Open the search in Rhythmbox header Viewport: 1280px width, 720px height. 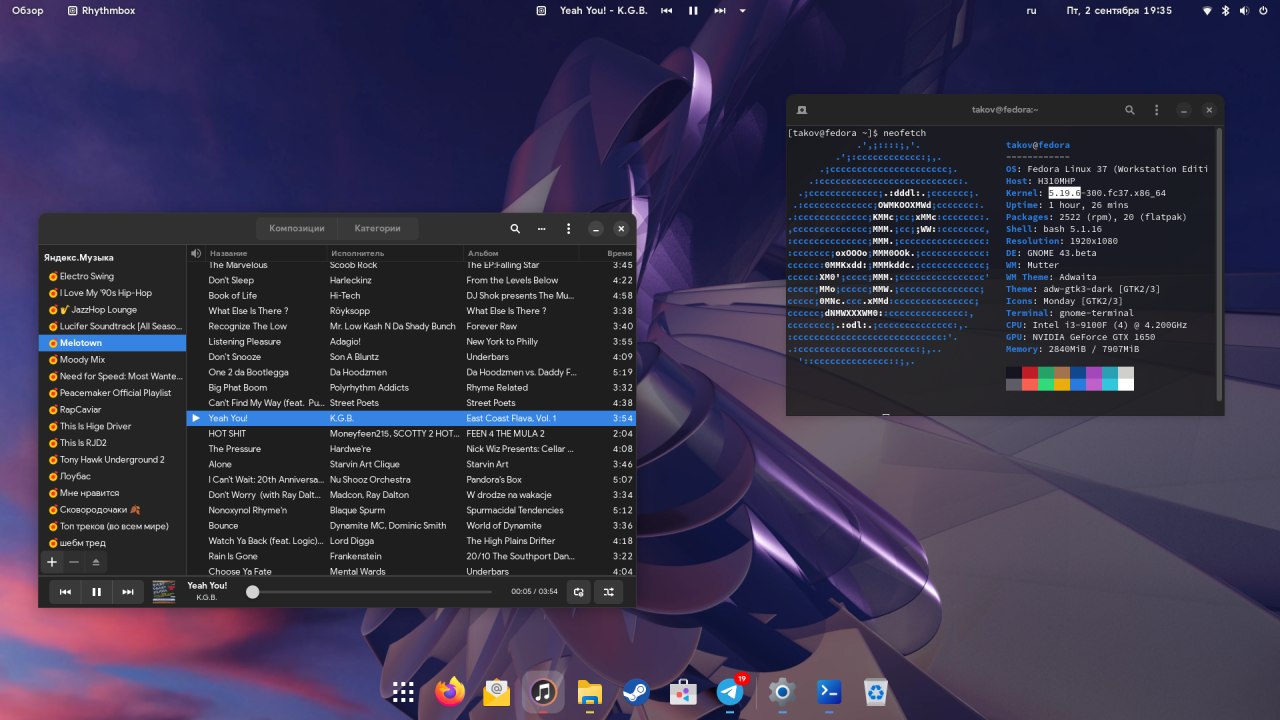coord(515,228)
